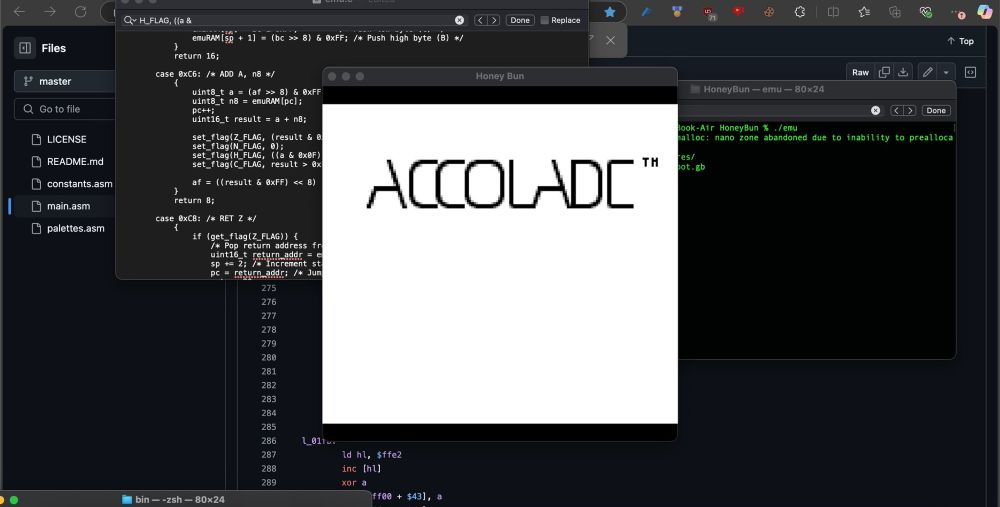Screen dimensions: 1000x507
Task: Open the red extension with 71 badge
Action: tap(709, 13)
